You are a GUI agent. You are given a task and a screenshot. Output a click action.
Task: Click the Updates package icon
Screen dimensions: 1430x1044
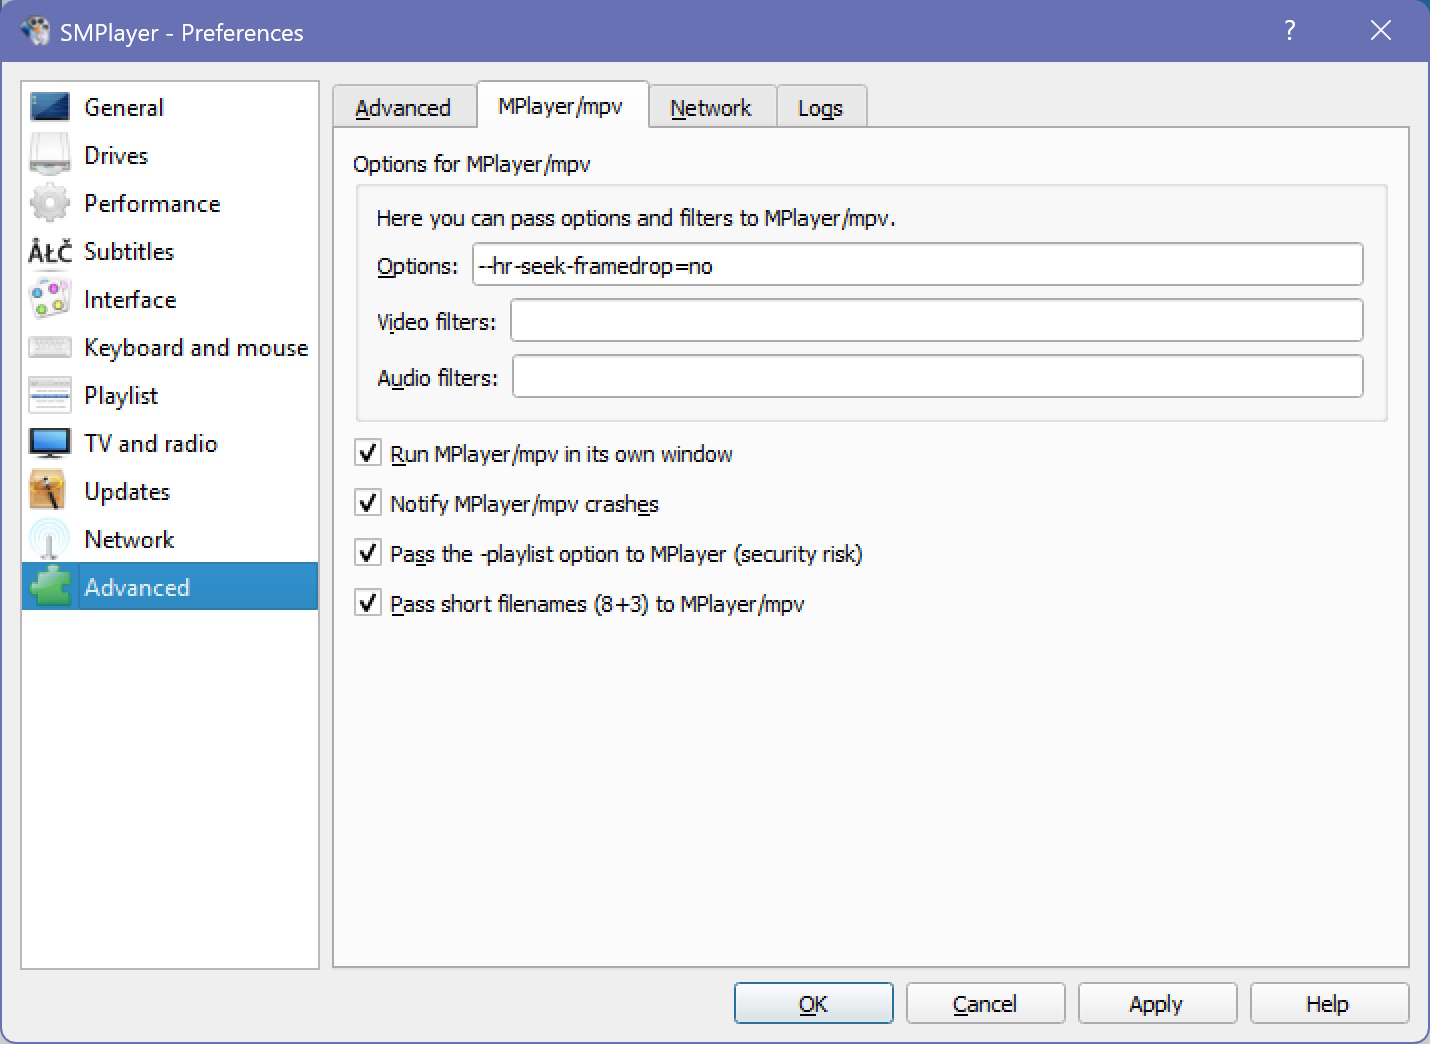pyautogui.click(x=50, y=491)
